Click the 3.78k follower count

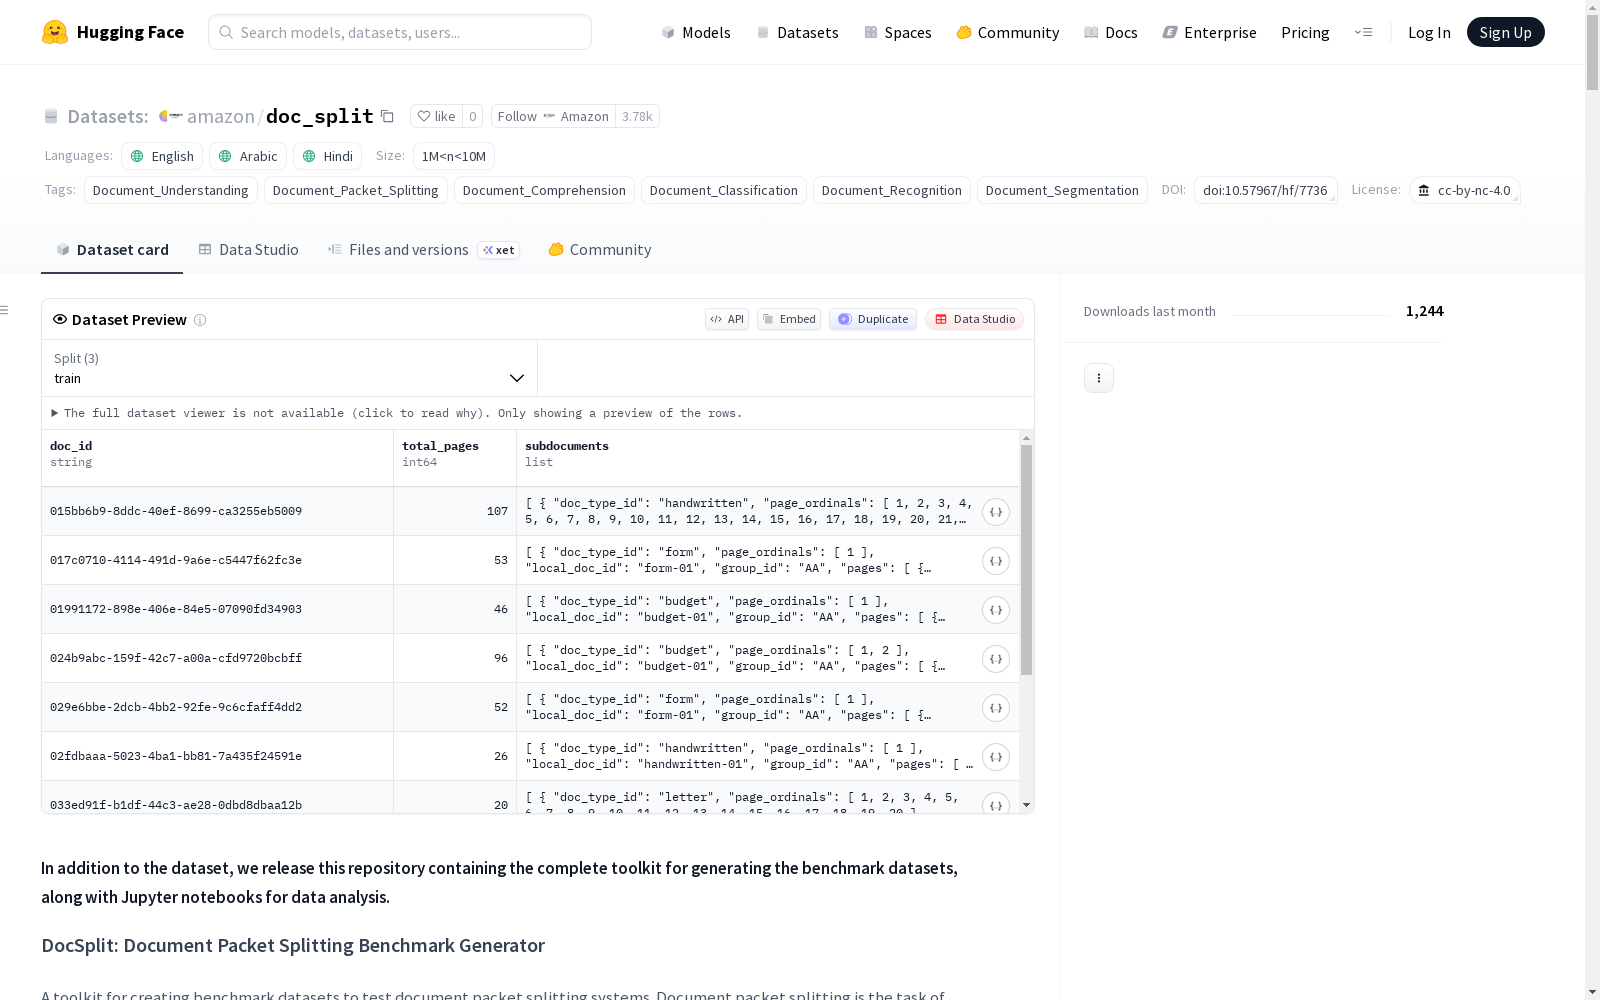click(637, 116)
